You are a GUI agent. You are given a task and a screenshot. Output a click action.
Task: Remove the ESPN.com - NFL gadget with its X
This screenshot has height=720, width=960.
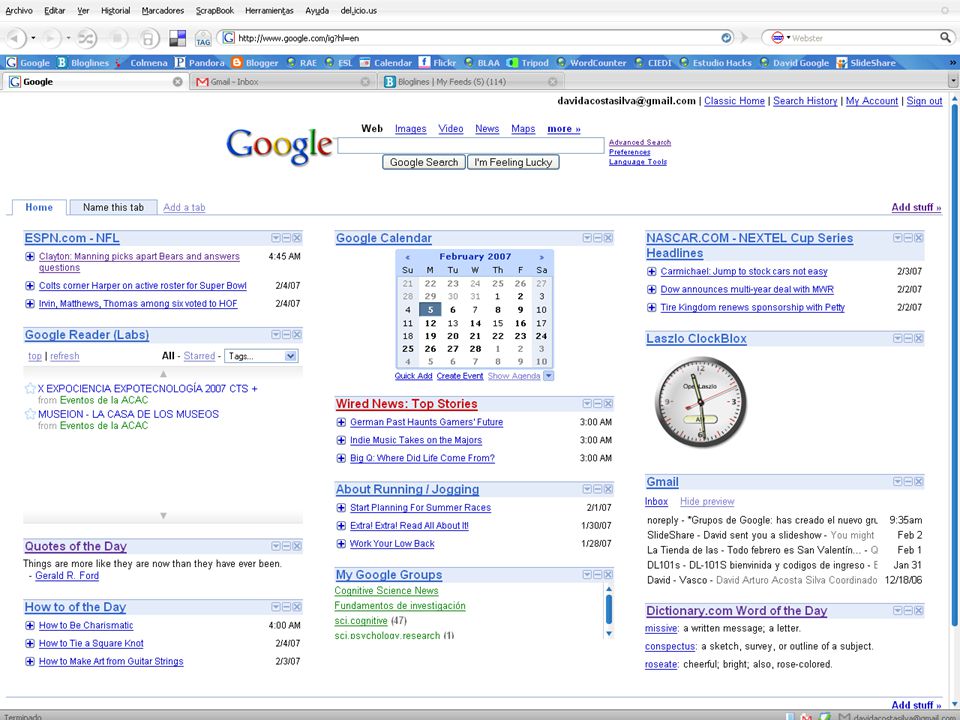pos(297,238)
